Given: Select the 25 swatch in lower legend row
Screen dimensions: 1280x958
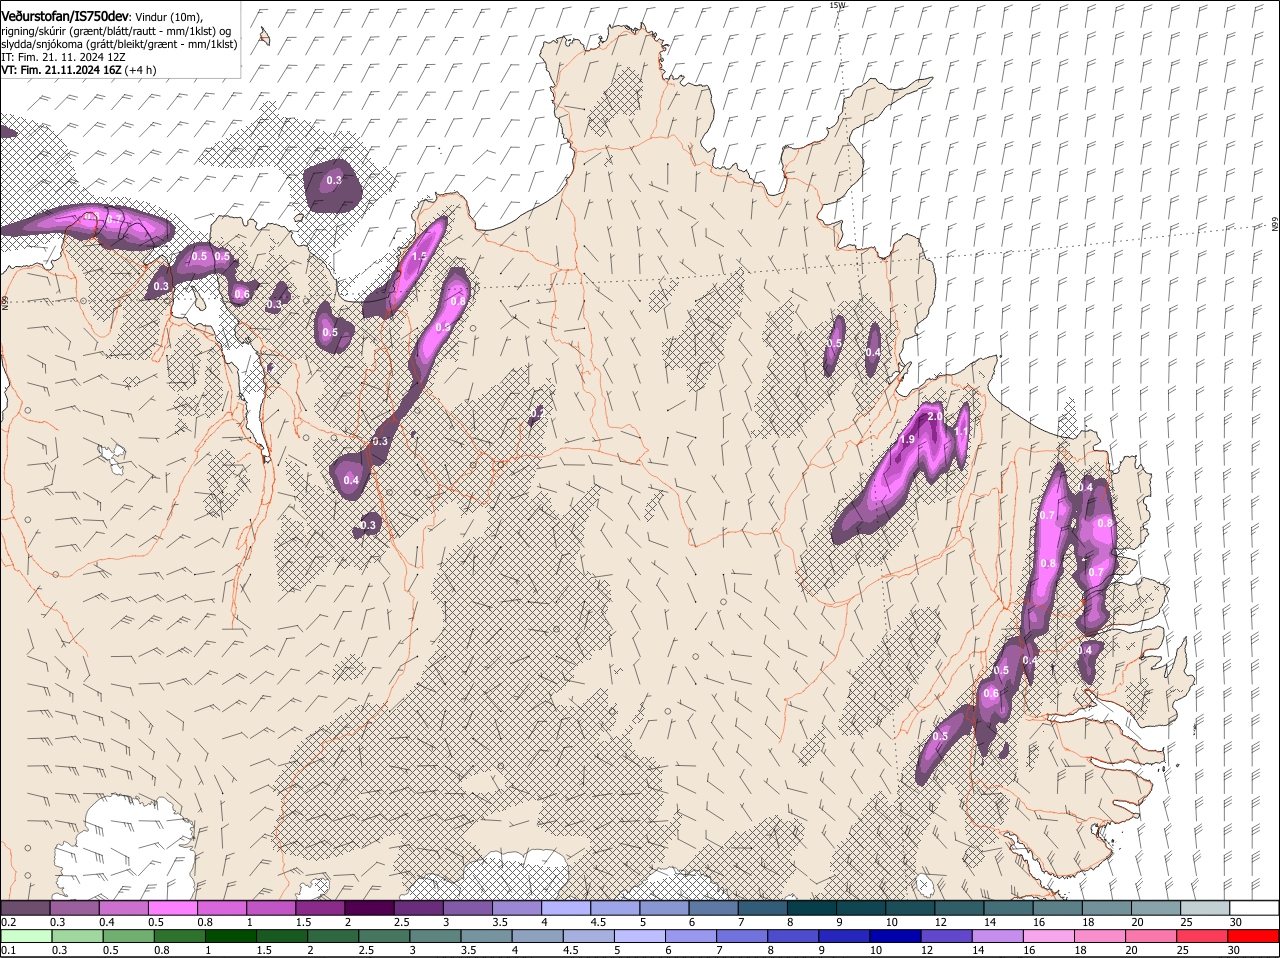Looking at the screenshot, I should tap(1203, 936).
